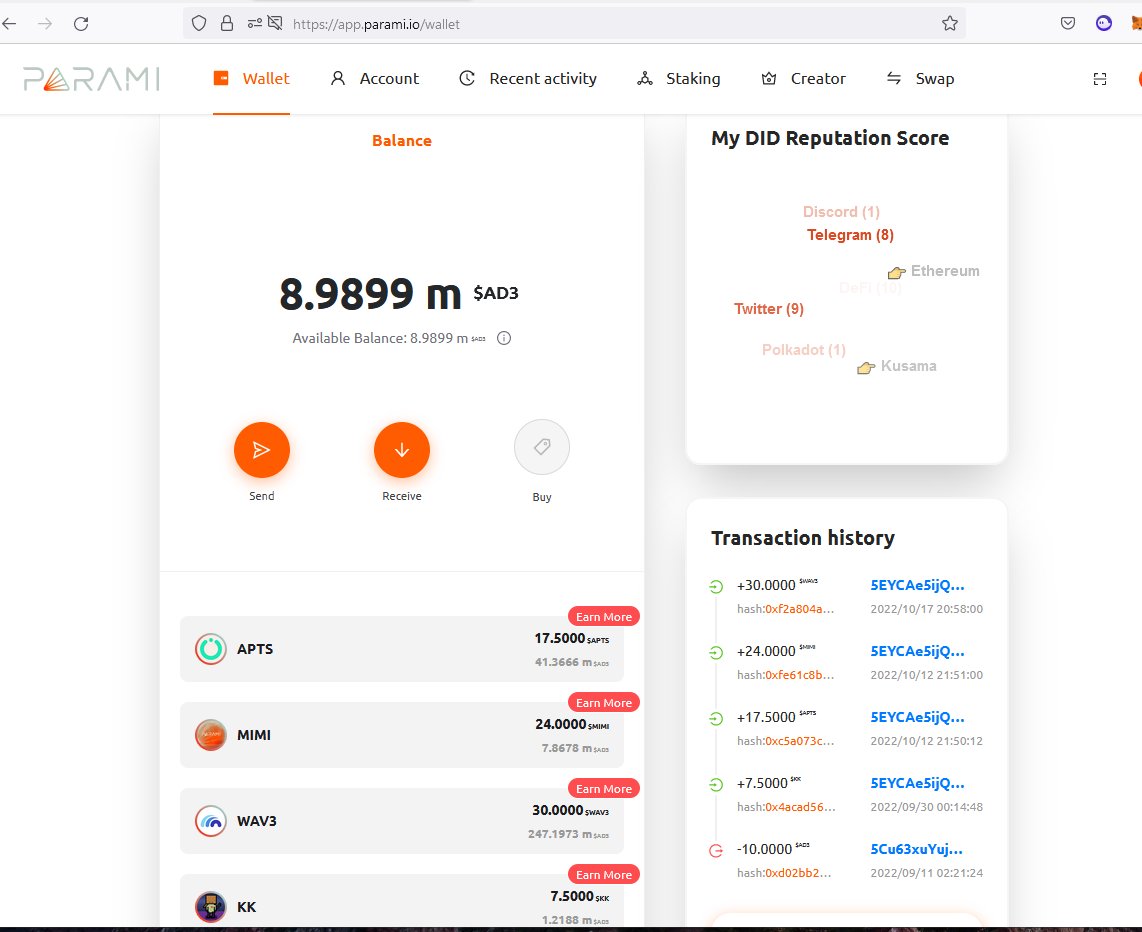Screen dimensions: 1142x932
Task: Click the orange Receive button
Action: click(x=401, y=450)
